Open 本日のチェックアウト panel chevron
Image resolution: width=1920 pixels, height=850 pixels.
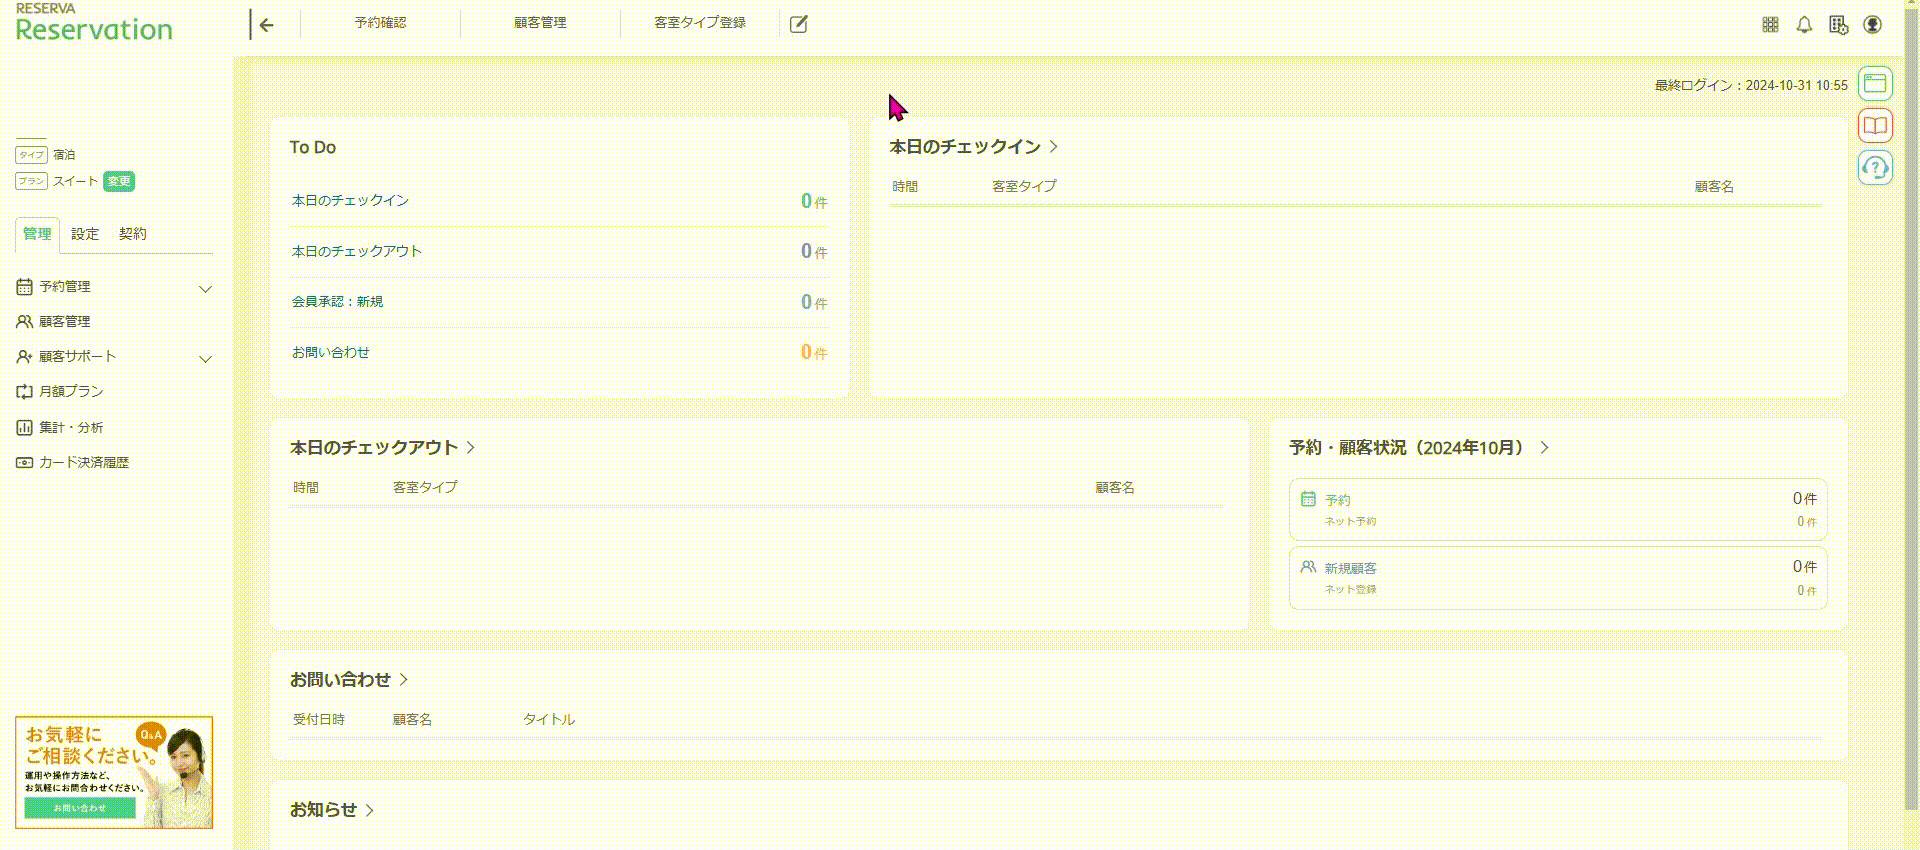click(470, 448)
